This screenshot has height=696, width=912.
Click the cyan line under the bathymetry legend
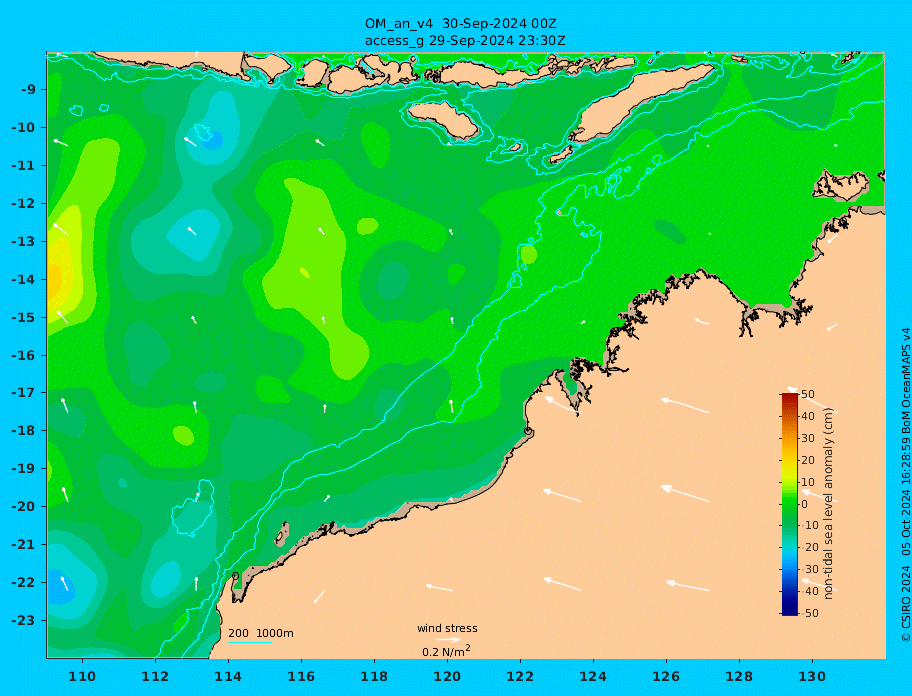coord(250,642)
